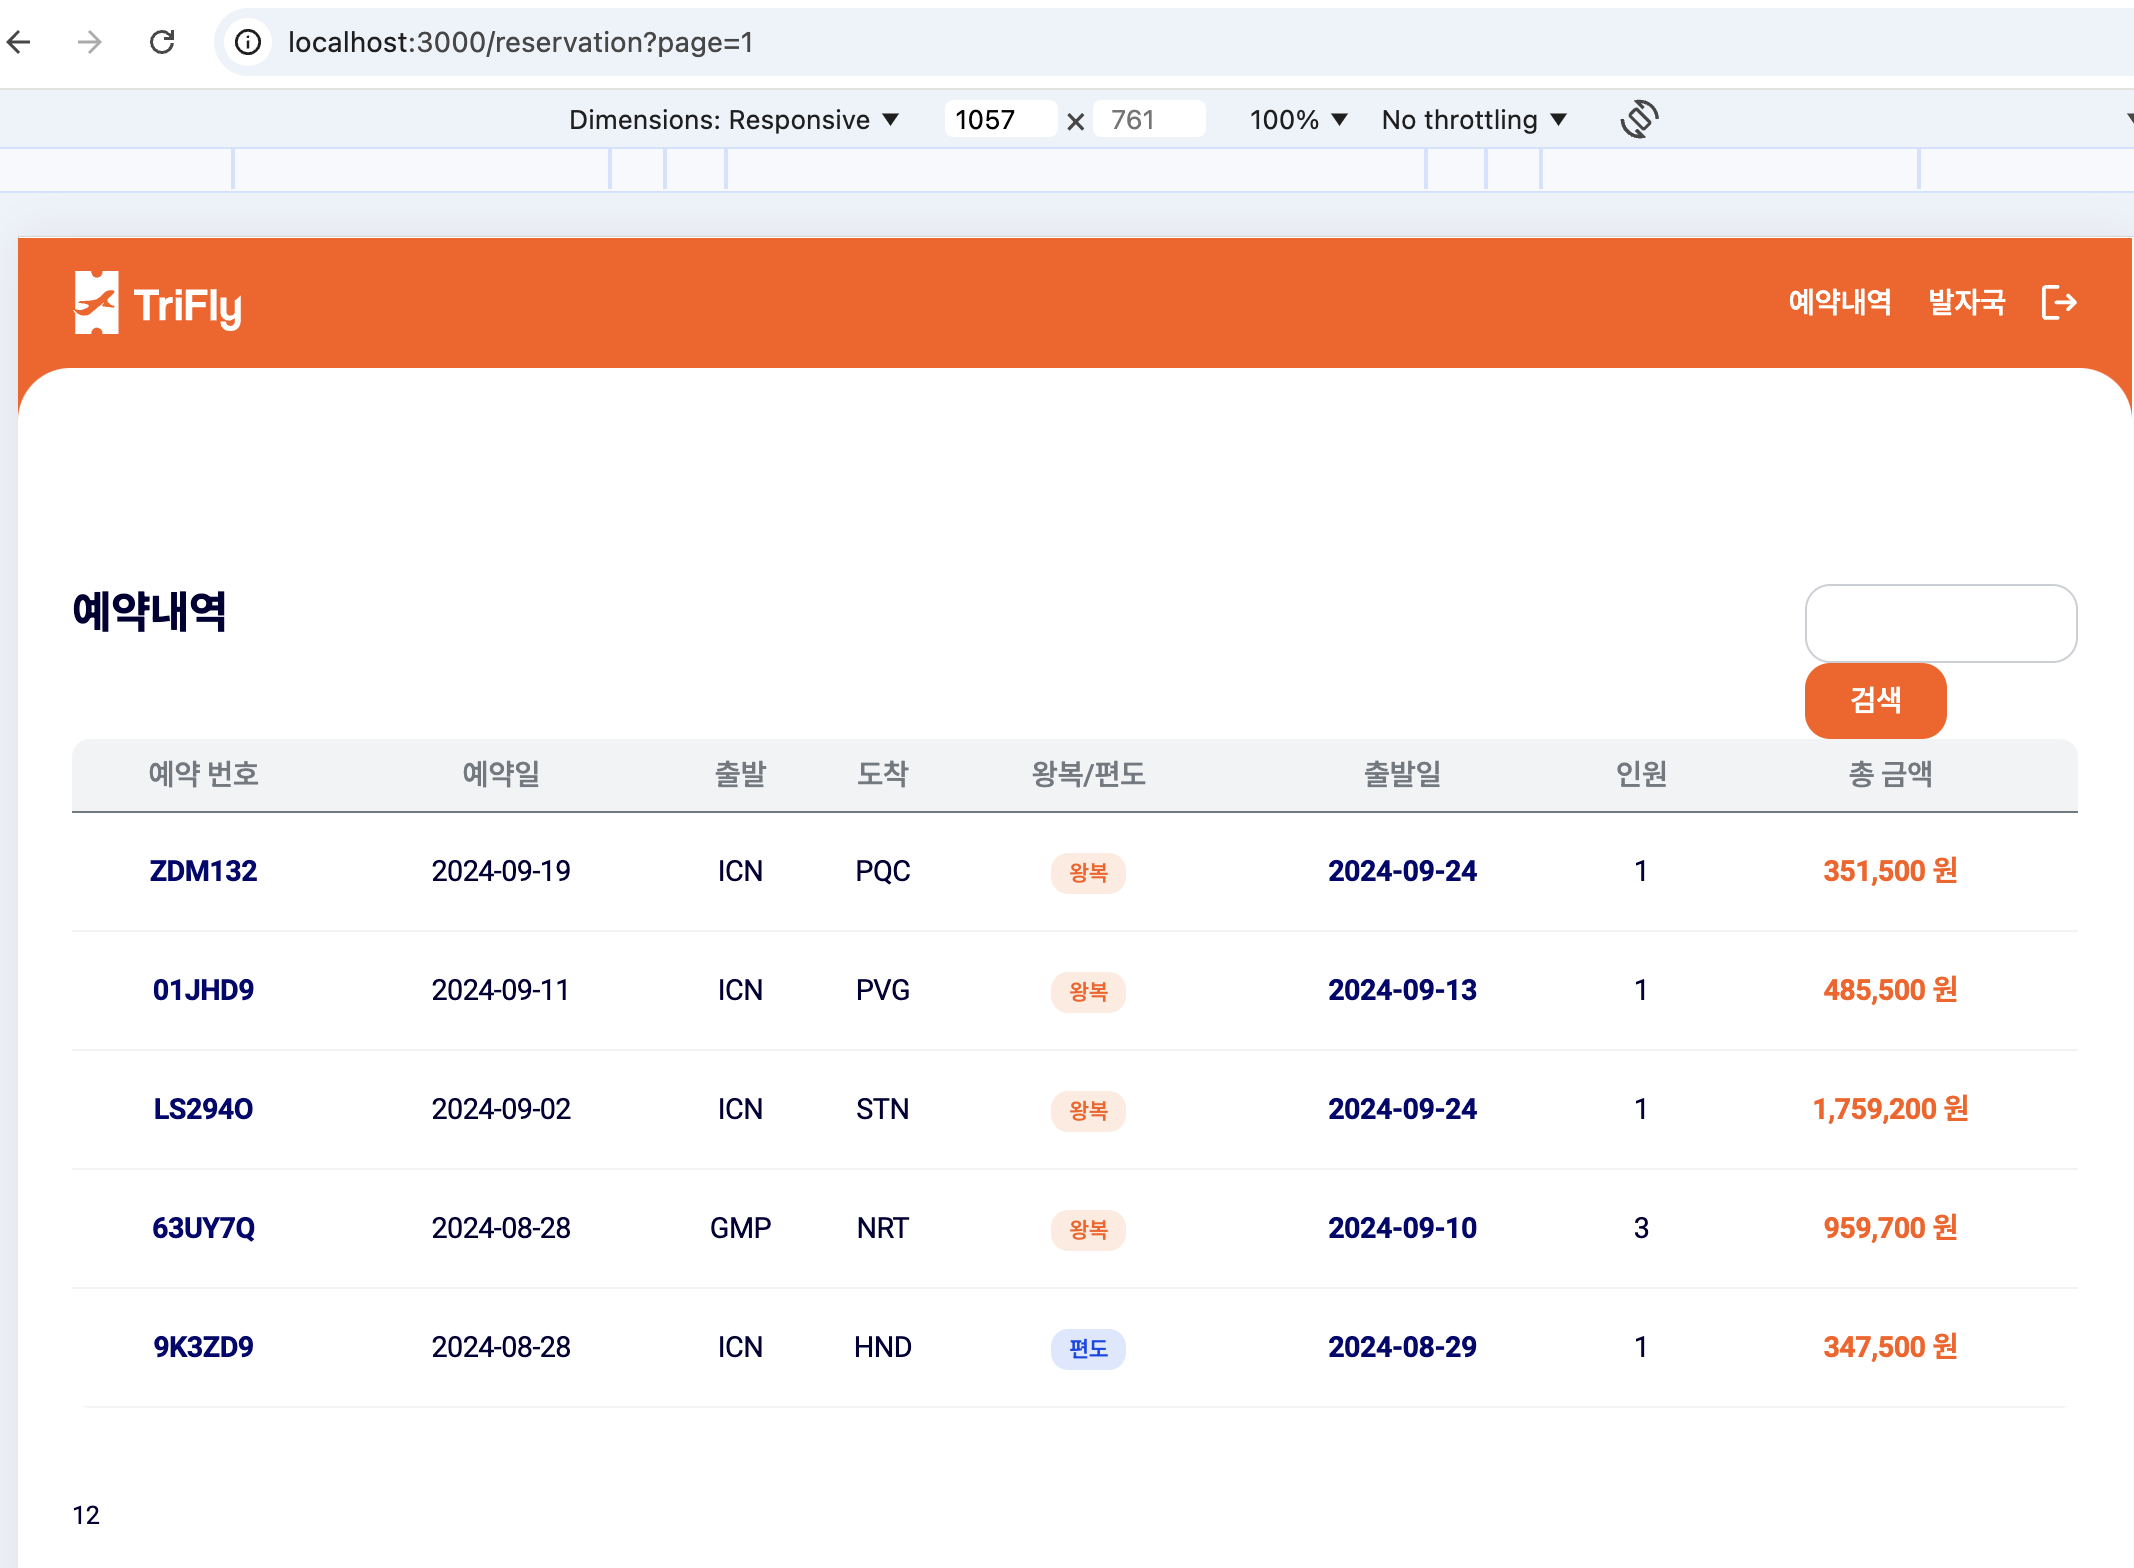Open the Dimensions Responsive dropdown
The height and width of the screenshot is (1568, 2134).
(734, 120)
